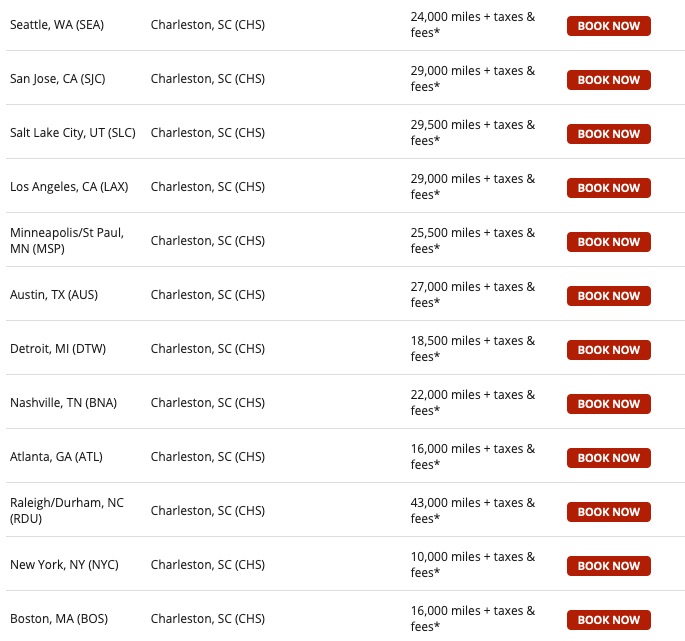Book the Nashville to Charleston flight
Image resolution: width=685 pixels, height=641 pixels.
608,404
